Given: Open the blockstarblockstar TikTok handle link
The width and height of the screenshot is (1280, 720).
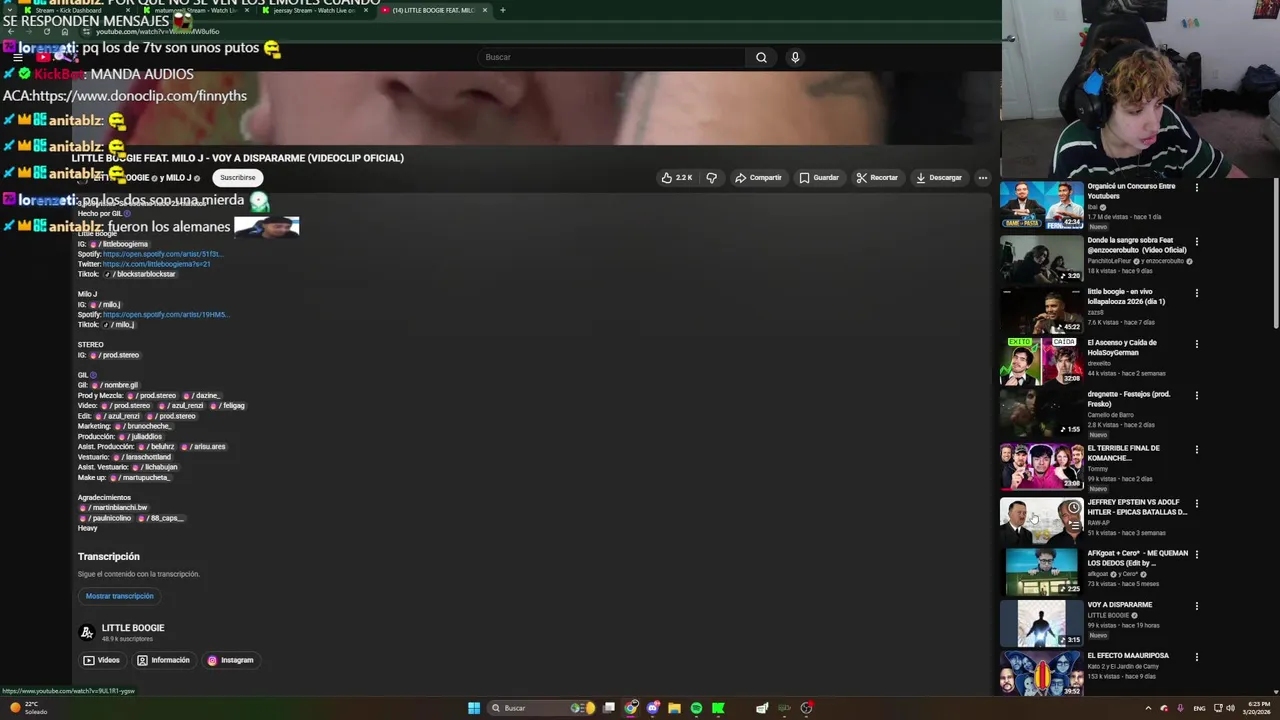Looking at the screenshot, I should 139,274.
